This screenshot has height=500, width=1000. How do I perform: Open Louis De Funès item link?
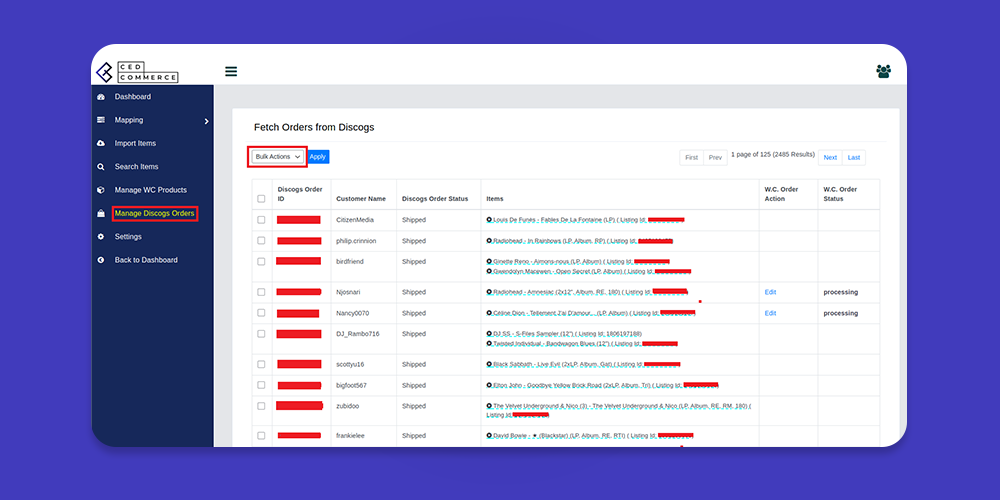585,220
